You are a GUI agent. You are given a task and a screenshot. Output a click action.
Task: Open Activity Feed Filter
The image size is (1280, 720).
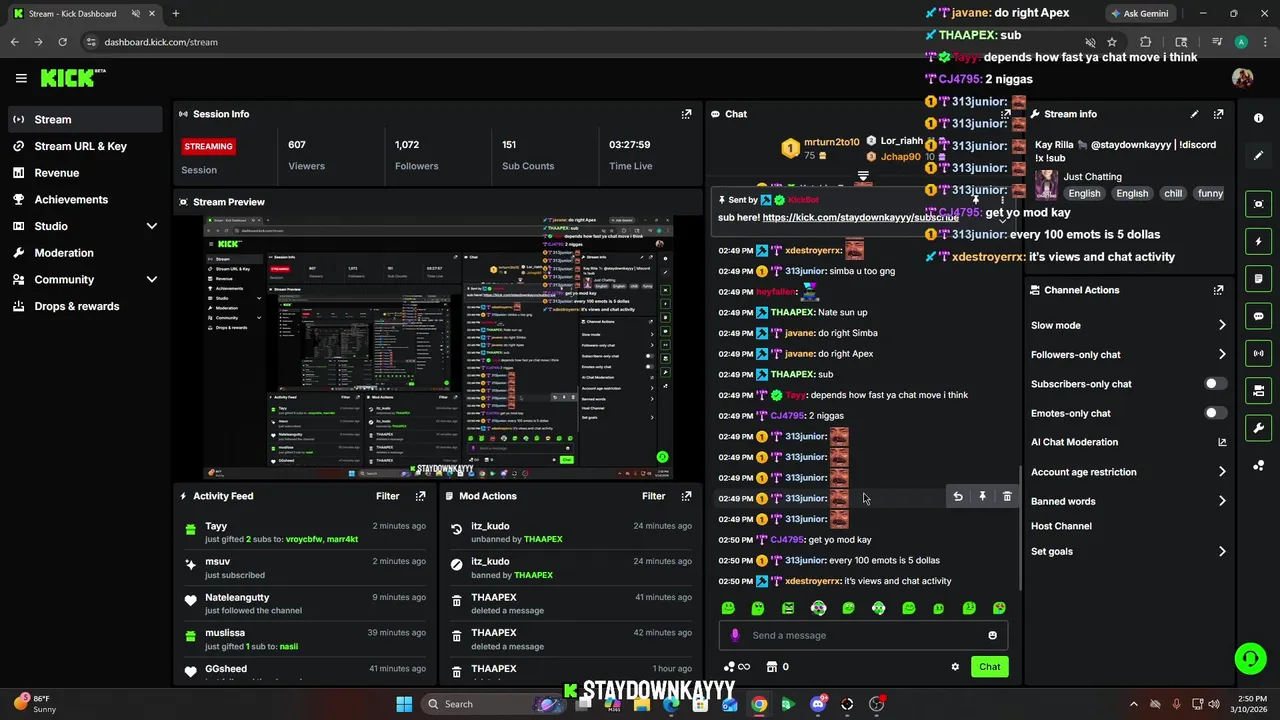pyautogui.click(x=387, y=496)
